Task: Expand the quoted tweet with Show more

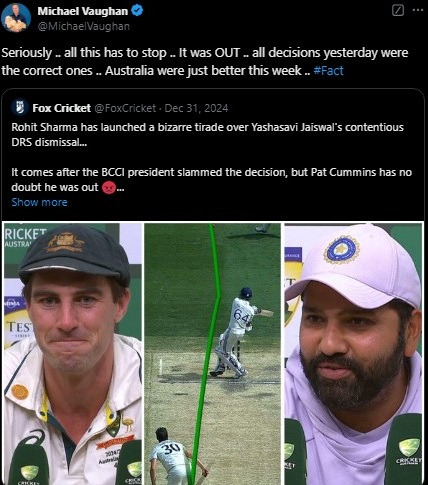Action: (x=39, y=202)
